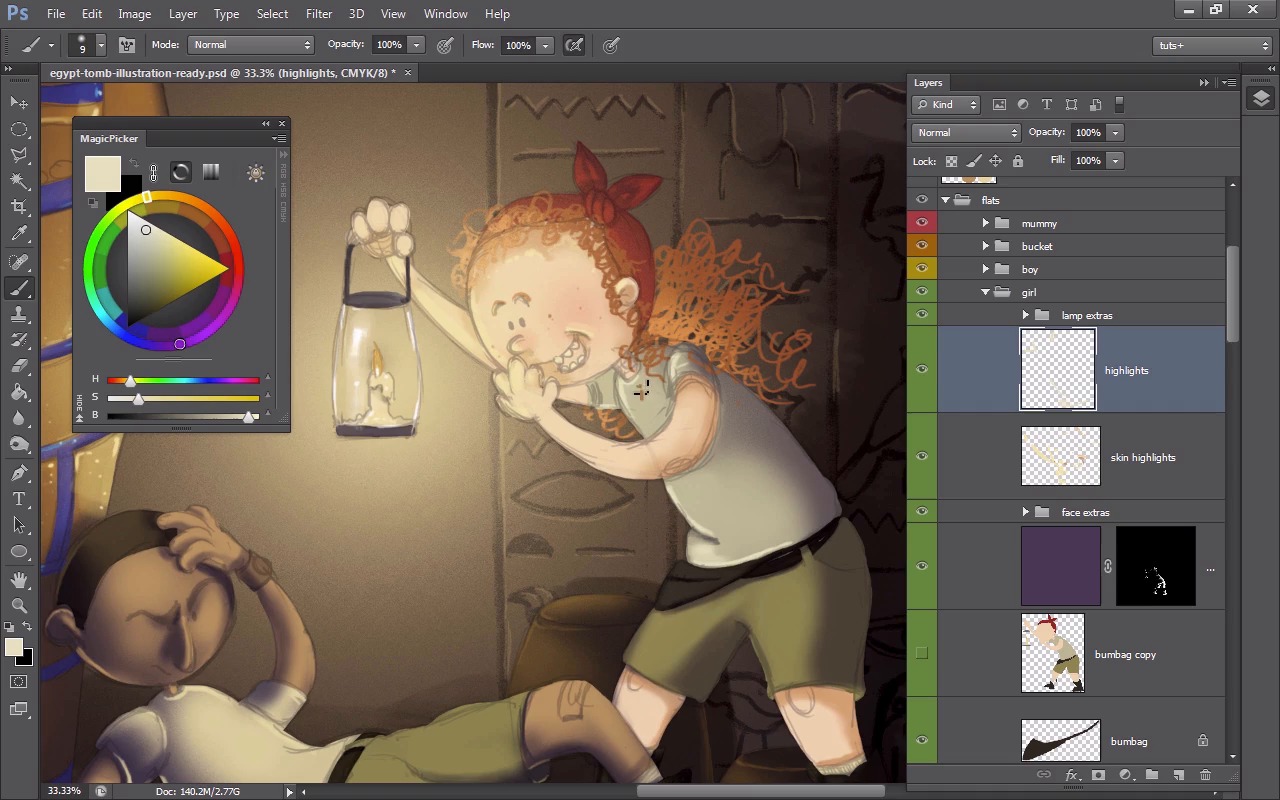Show the bumbag copy layer
This screenshot has width=1280, height=800.
922,653
